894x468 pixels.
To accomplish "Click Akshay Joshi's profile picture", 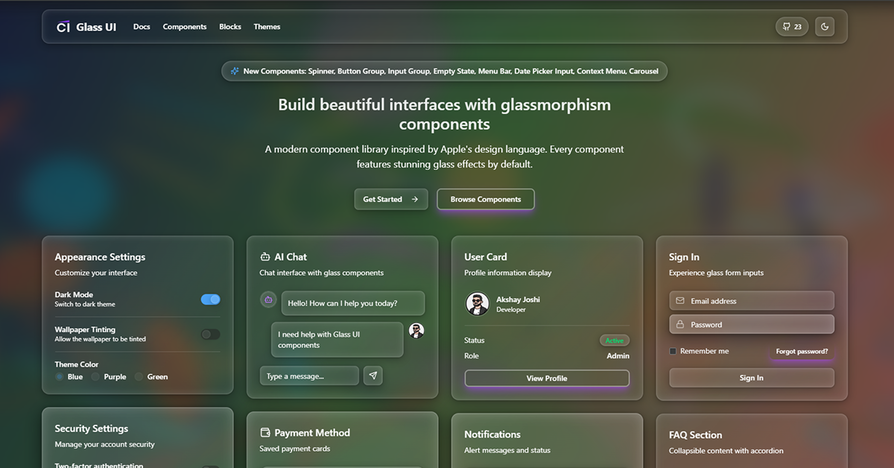I will click(x=477, y=304).
